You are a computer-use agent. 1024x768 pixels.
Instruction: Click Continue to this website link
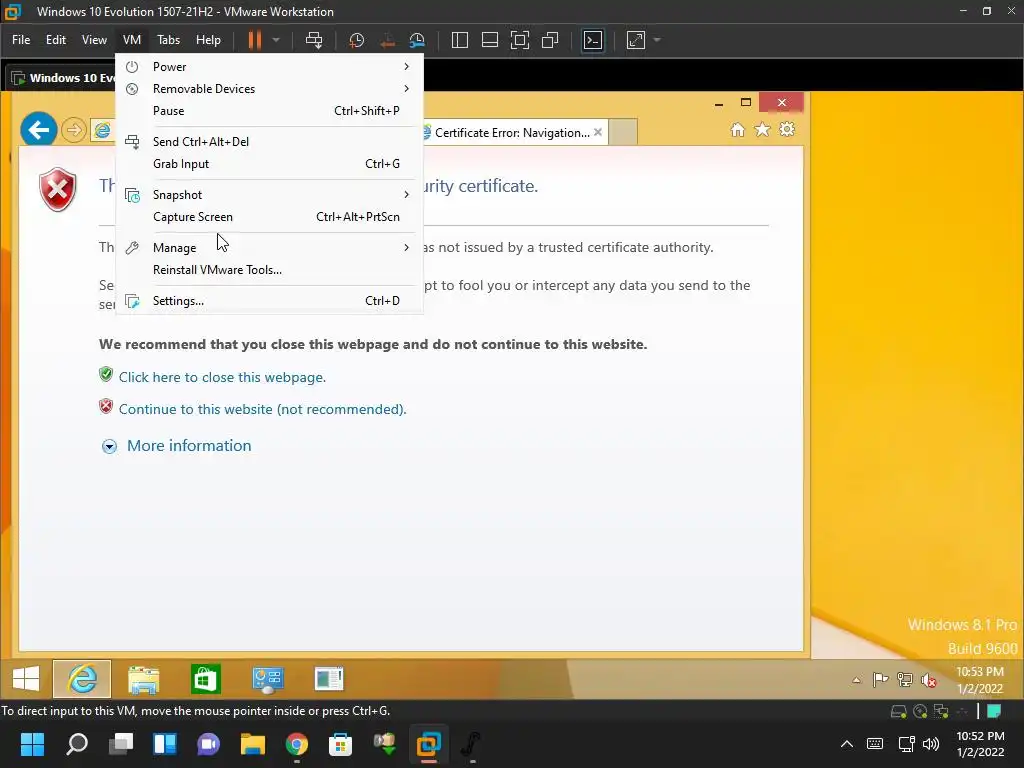pyautogui.click(x=263, y=409)
